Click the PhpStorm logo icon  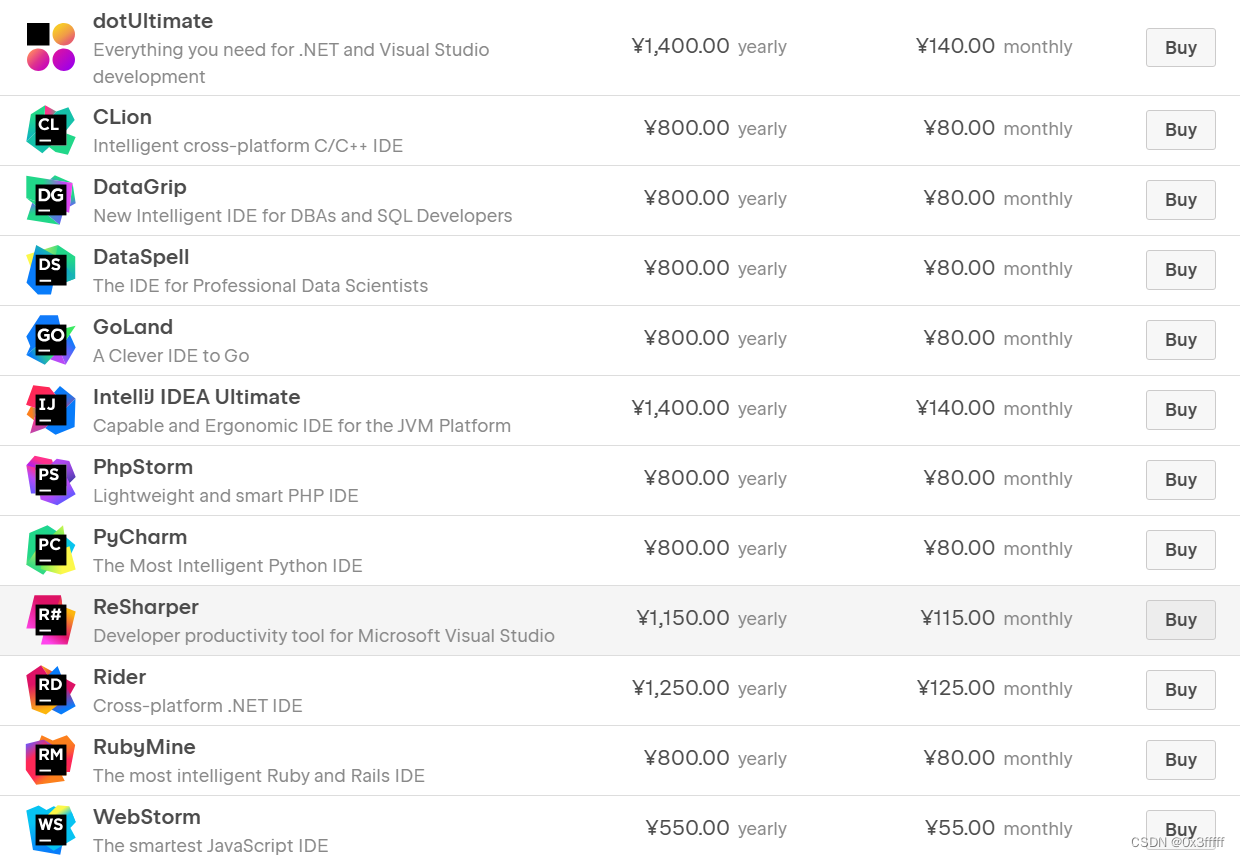51,480
